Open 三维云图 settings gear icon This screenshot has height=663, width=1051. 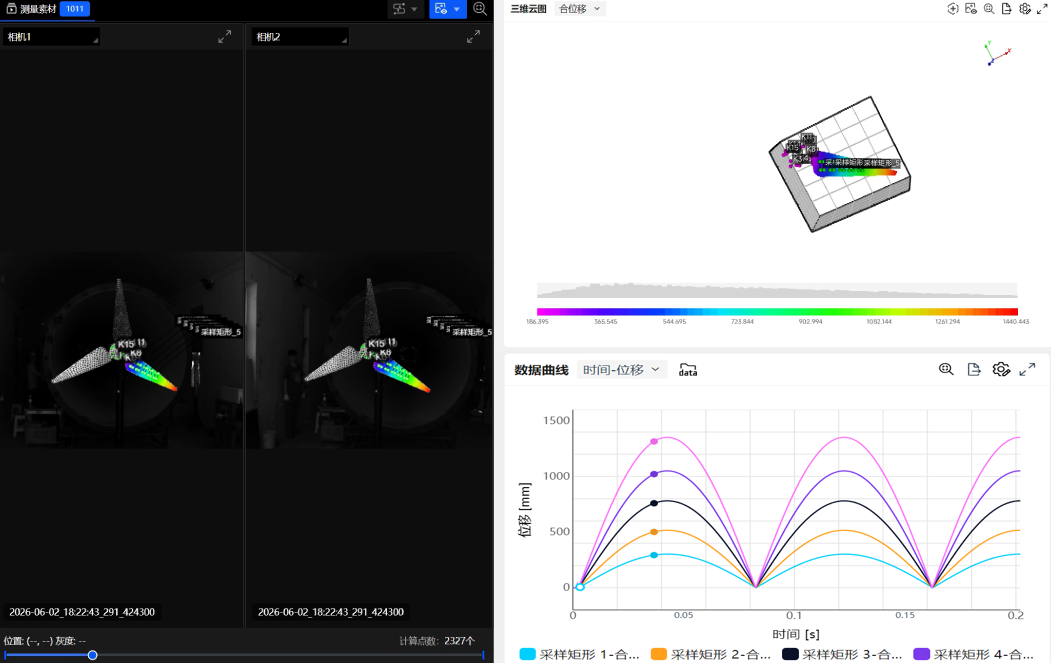(x=1025, y=9)
